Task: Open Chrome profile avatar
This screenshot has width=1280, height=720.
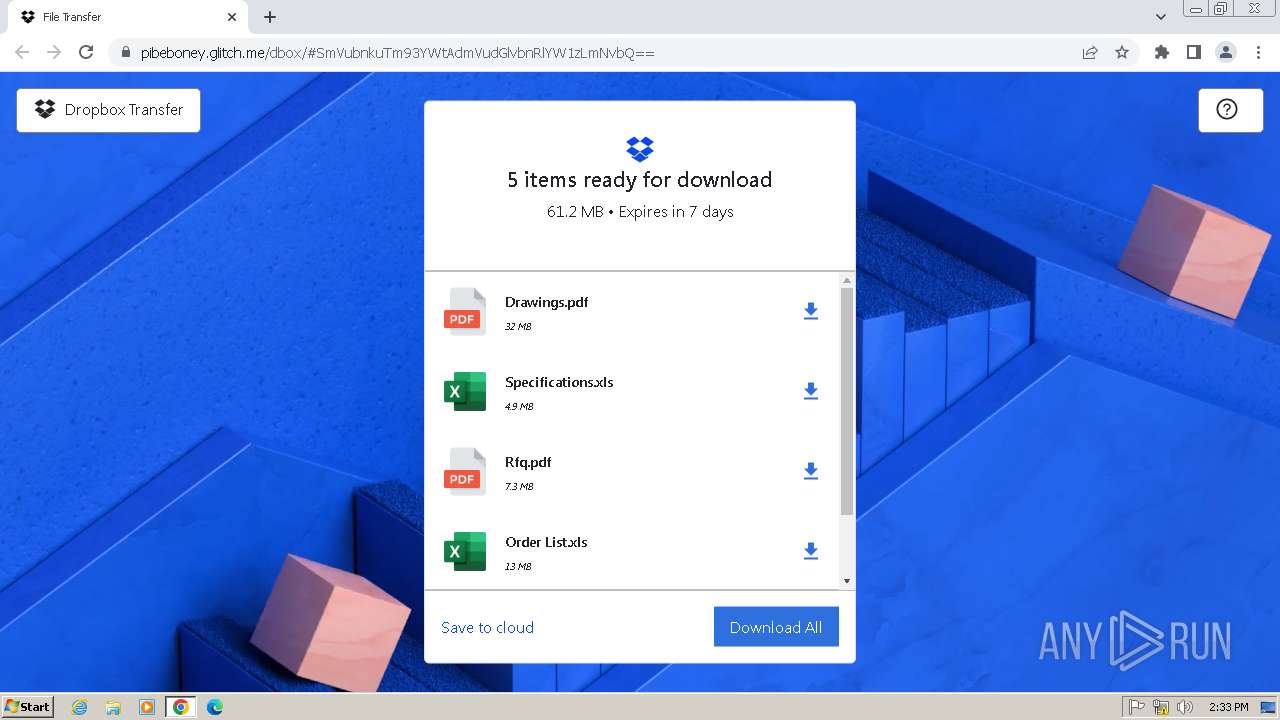Action: click(1226, 52)
